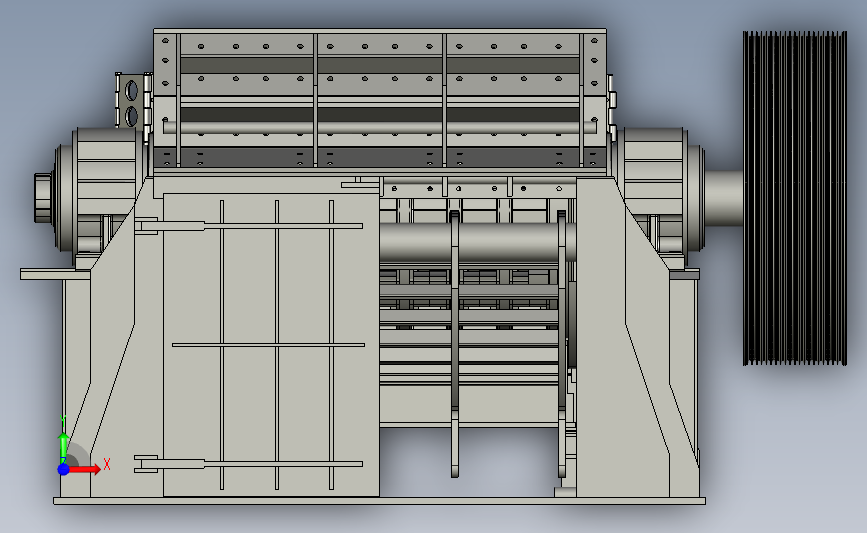
Task: Select the ribbed access door panel
Action: 271,344
